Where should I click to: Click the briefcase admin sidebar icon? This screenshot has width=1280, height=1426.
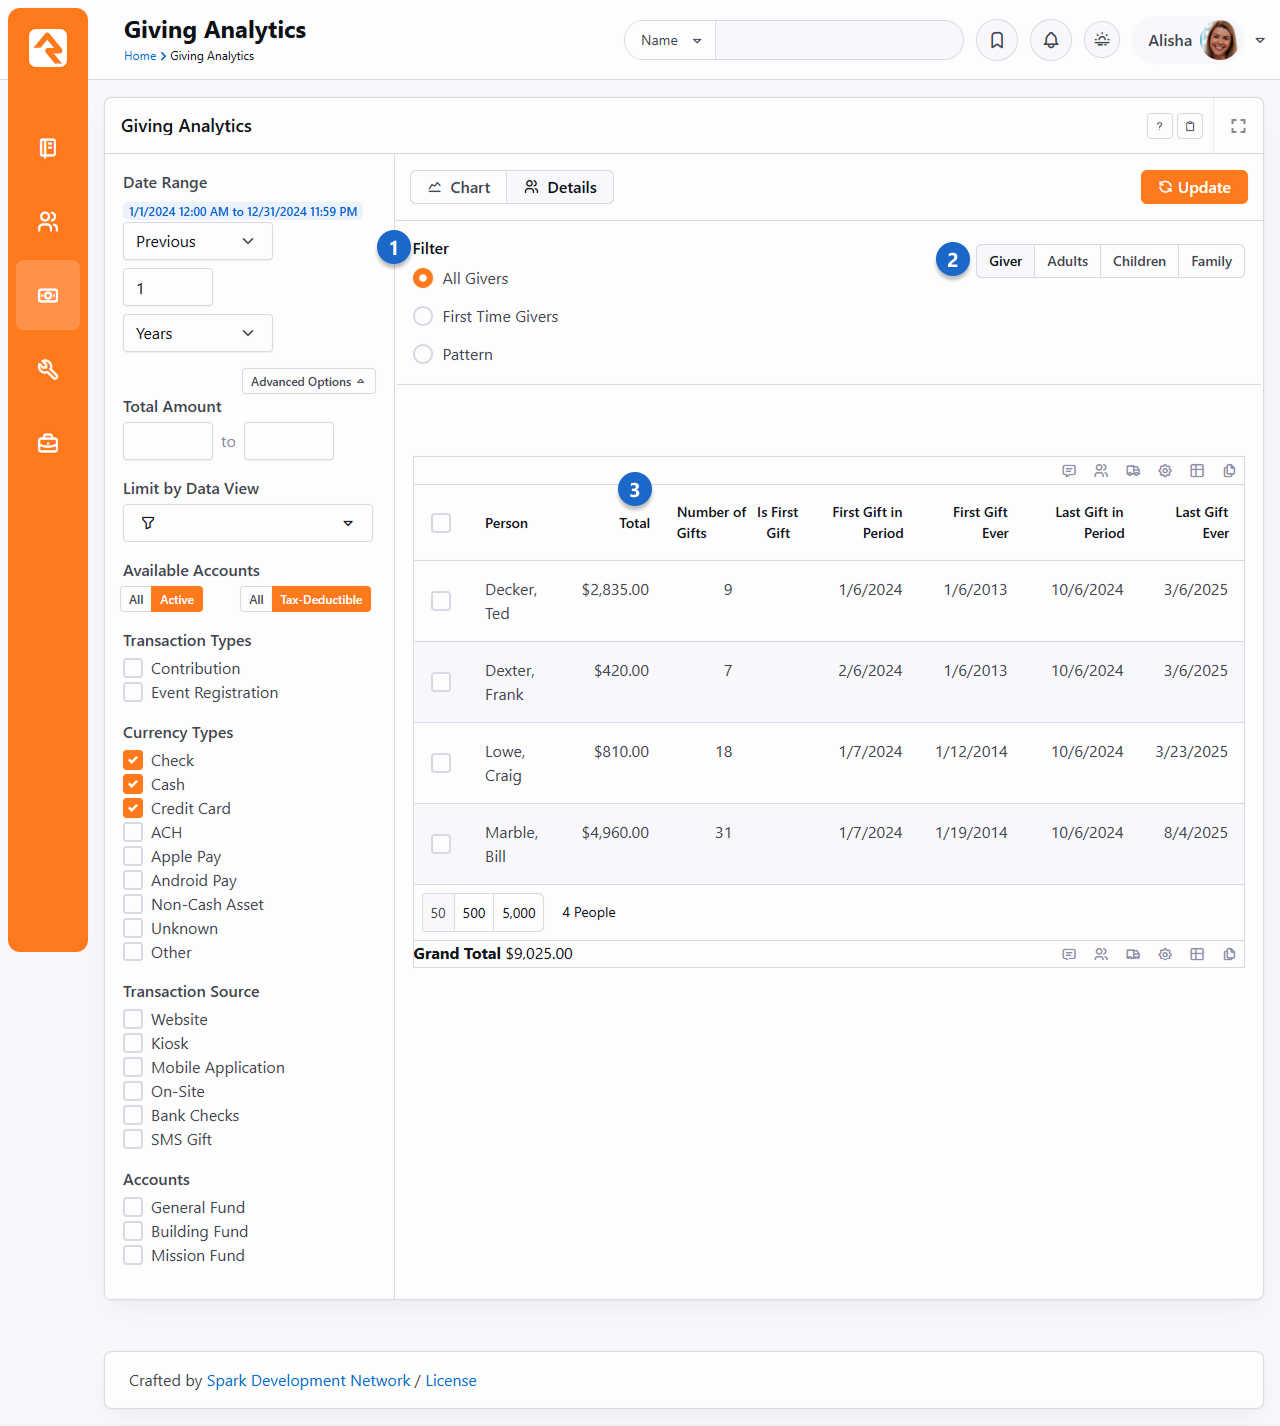pos(48,443)
